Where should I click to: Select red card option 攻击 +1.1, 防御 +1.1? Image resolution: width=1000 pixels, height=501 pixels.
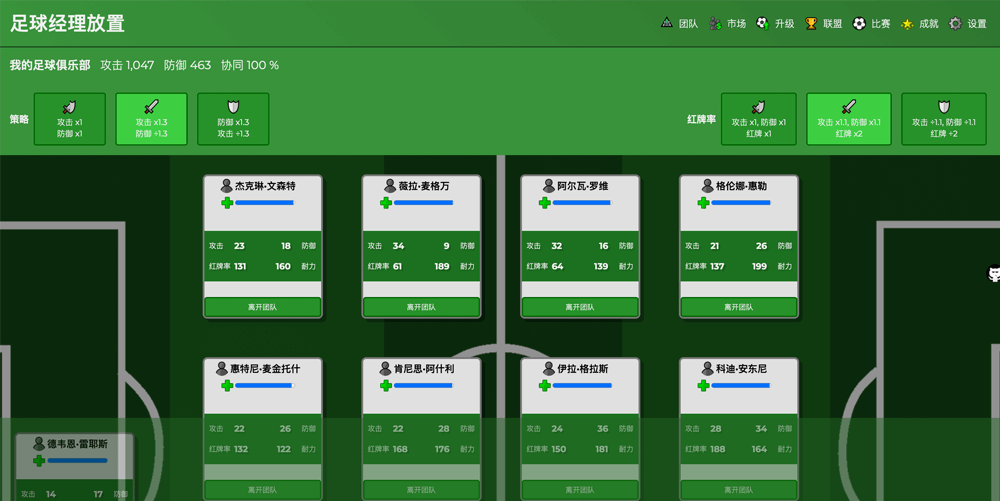click(944, 119)
